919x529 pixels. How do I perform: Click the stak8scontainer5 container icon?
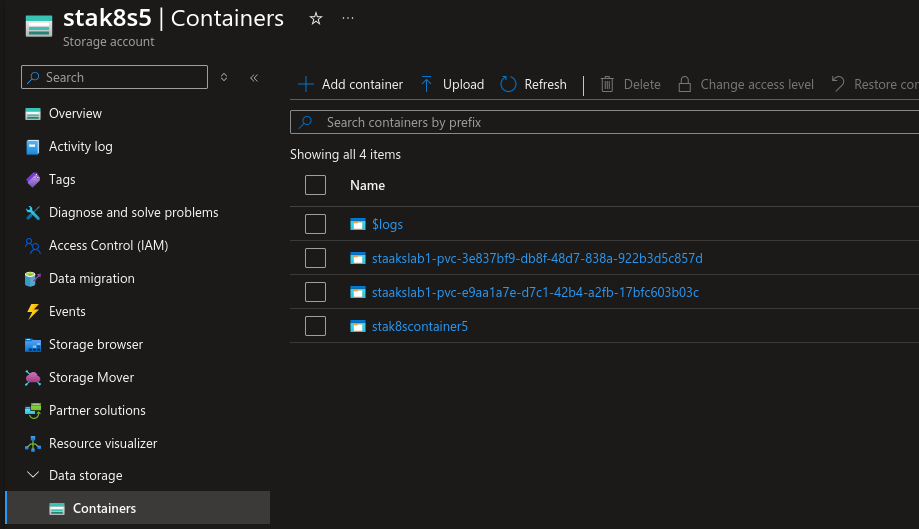[358, 326]
